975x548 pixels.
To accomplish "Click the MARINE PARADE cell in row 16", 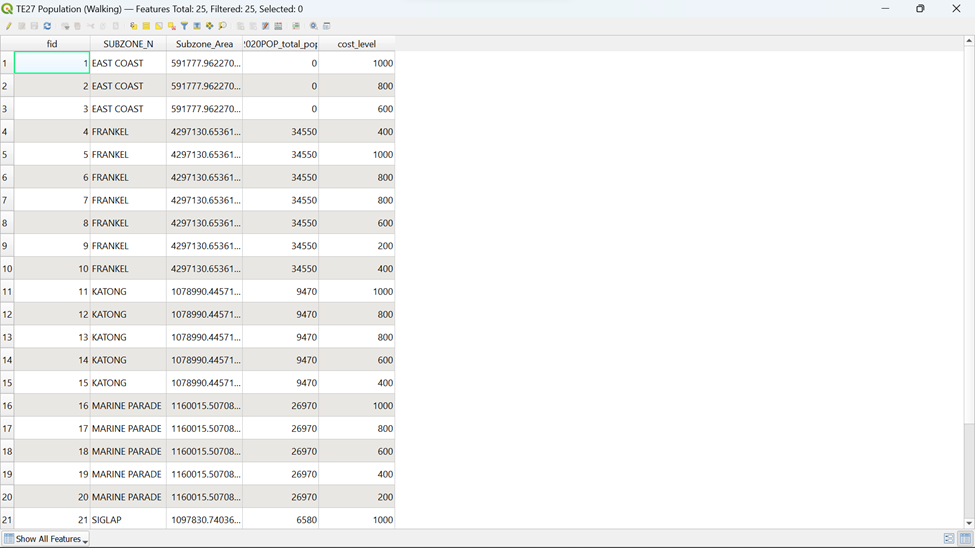I will [127, 406].
